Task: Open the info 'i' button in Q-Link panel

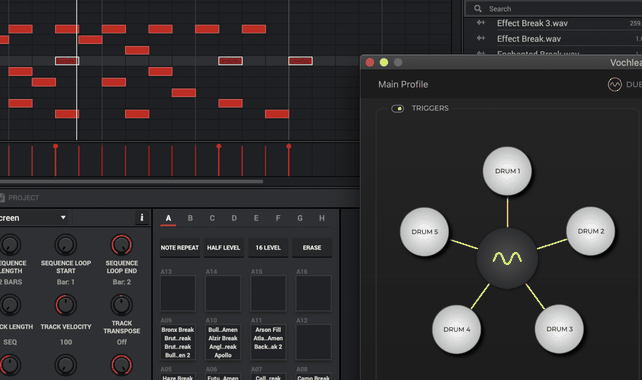Action: click(142, 217)
